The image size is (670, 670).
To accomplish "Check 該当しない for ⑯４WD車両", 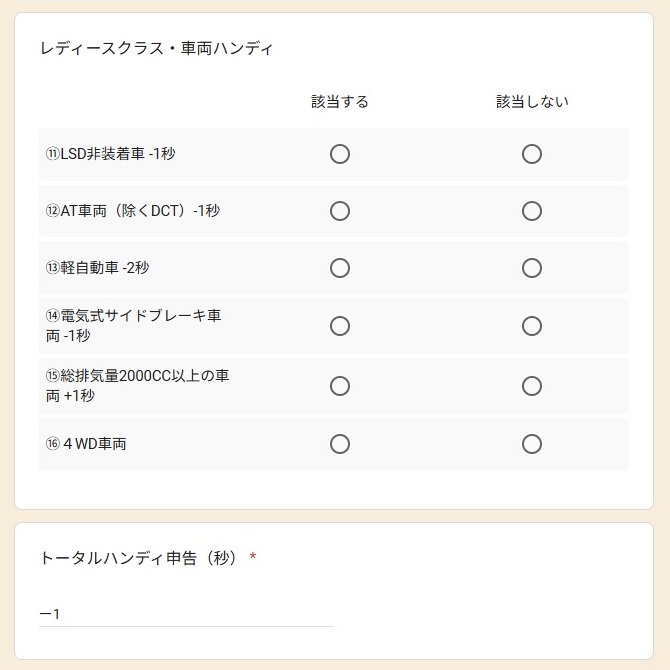I will (532, 444).
